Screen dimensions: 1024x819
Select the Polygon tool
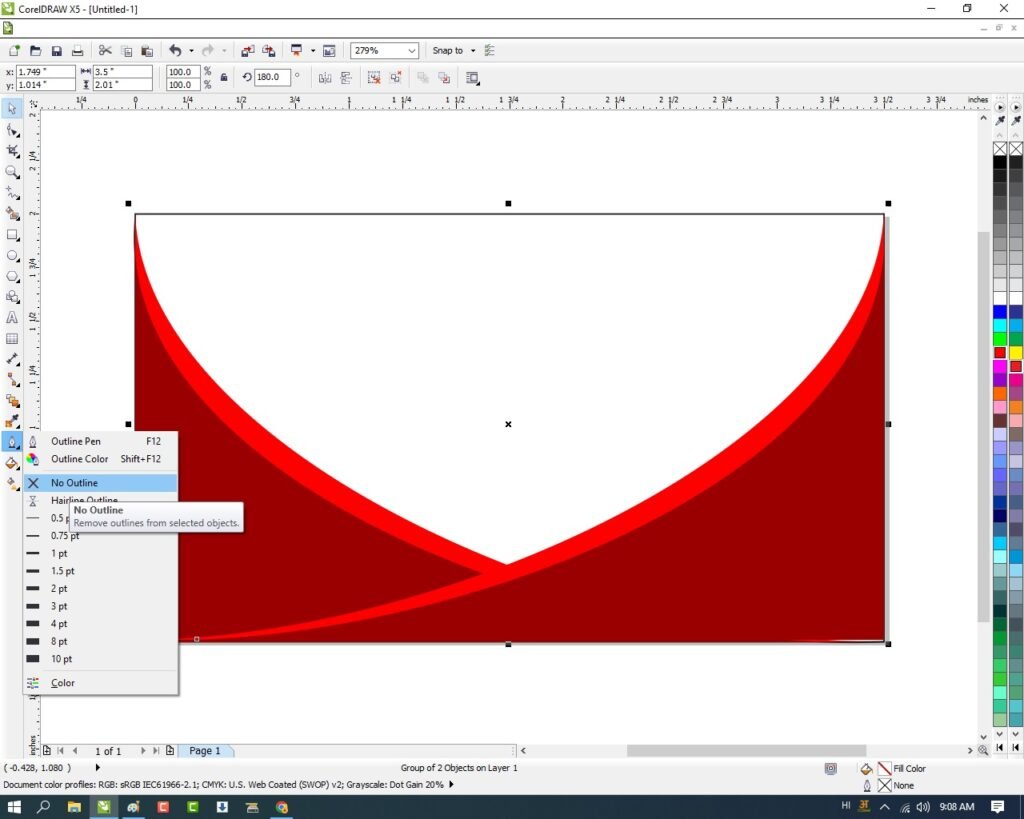pyautogui.click(x=12, y=276)
